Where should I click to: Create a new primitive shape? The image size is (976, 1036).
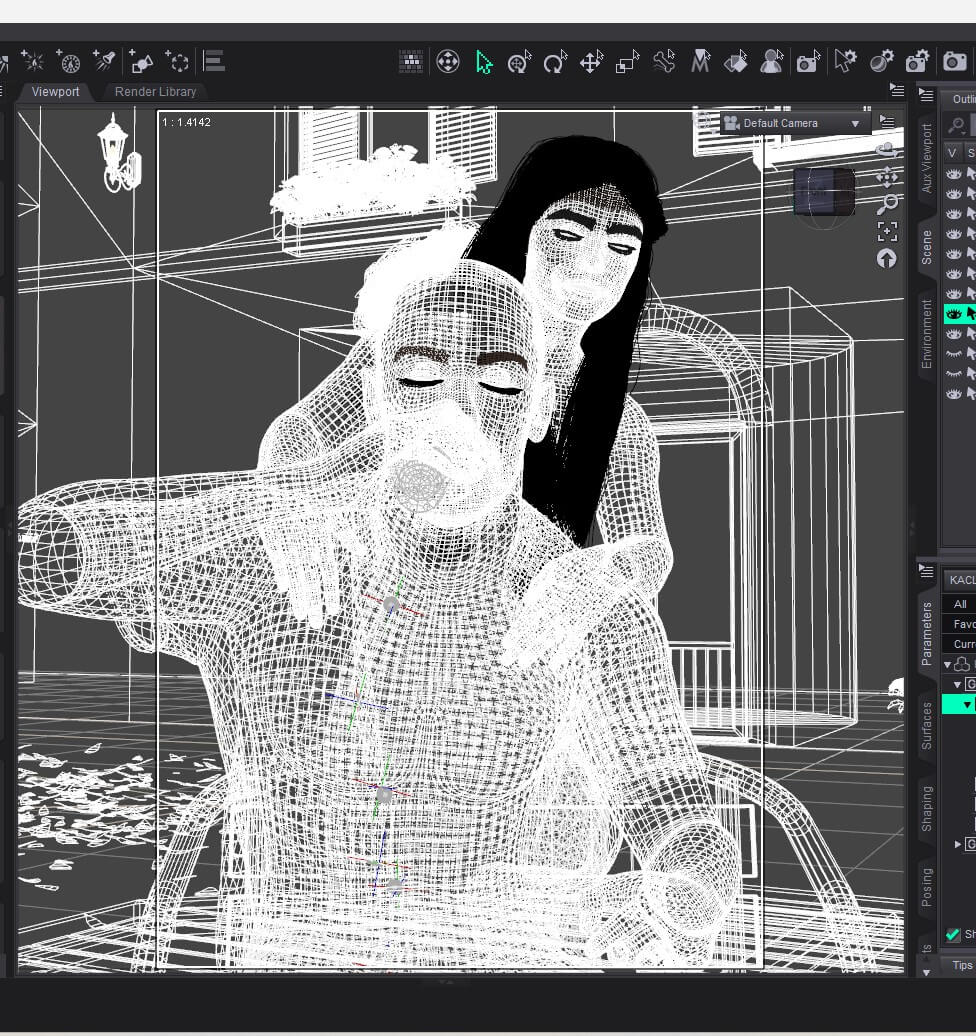pyautogui.click(x=140, y=61)
